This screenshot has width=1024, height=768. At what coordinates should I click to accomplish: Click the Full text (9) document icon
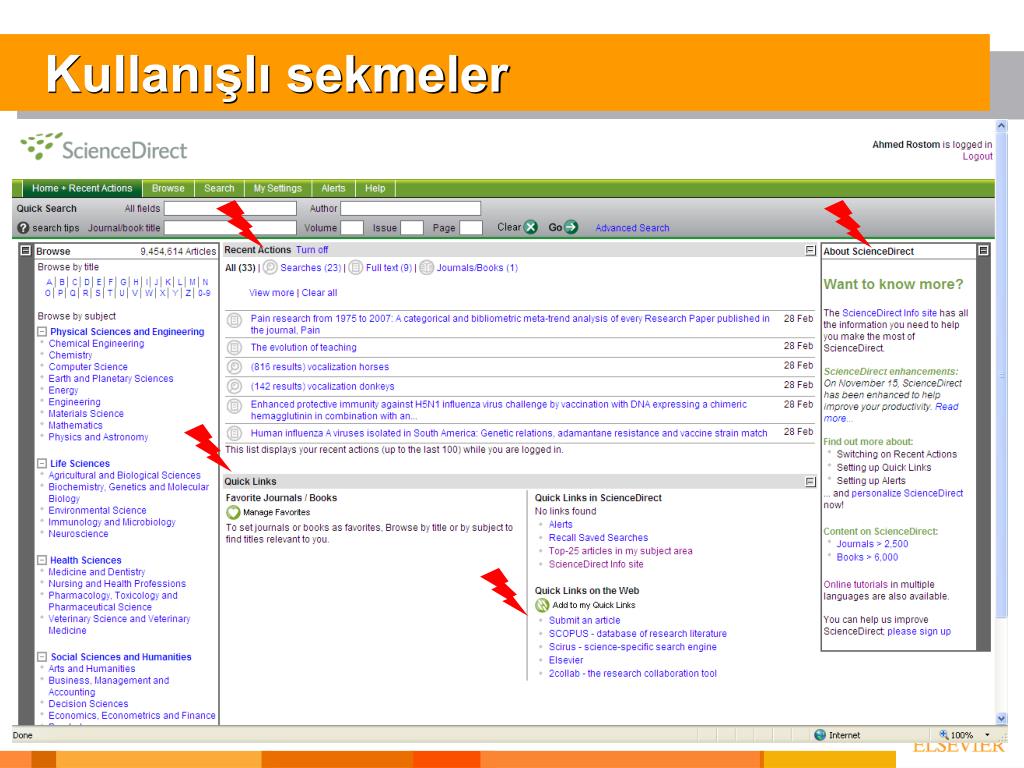[356, 268]
